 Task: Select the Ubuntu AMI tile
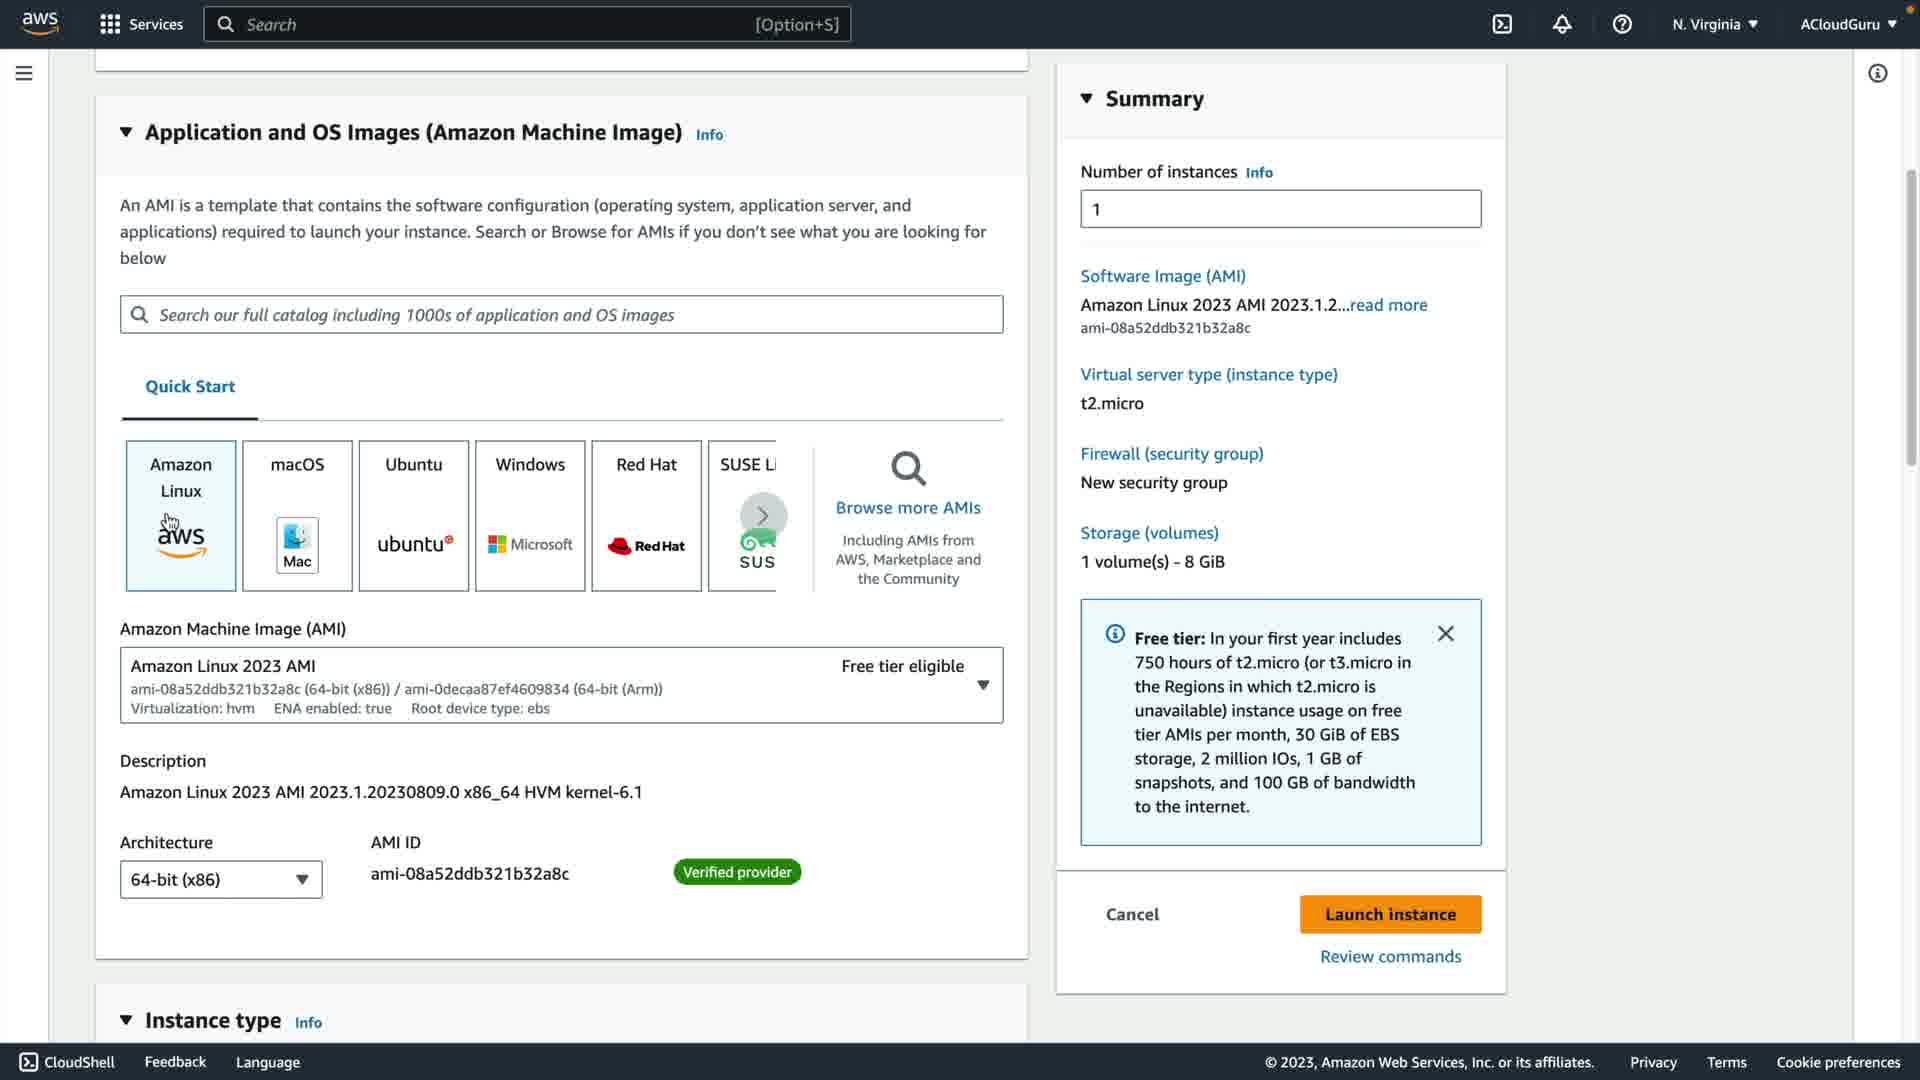pyautogui.click(x=413, y=515)
